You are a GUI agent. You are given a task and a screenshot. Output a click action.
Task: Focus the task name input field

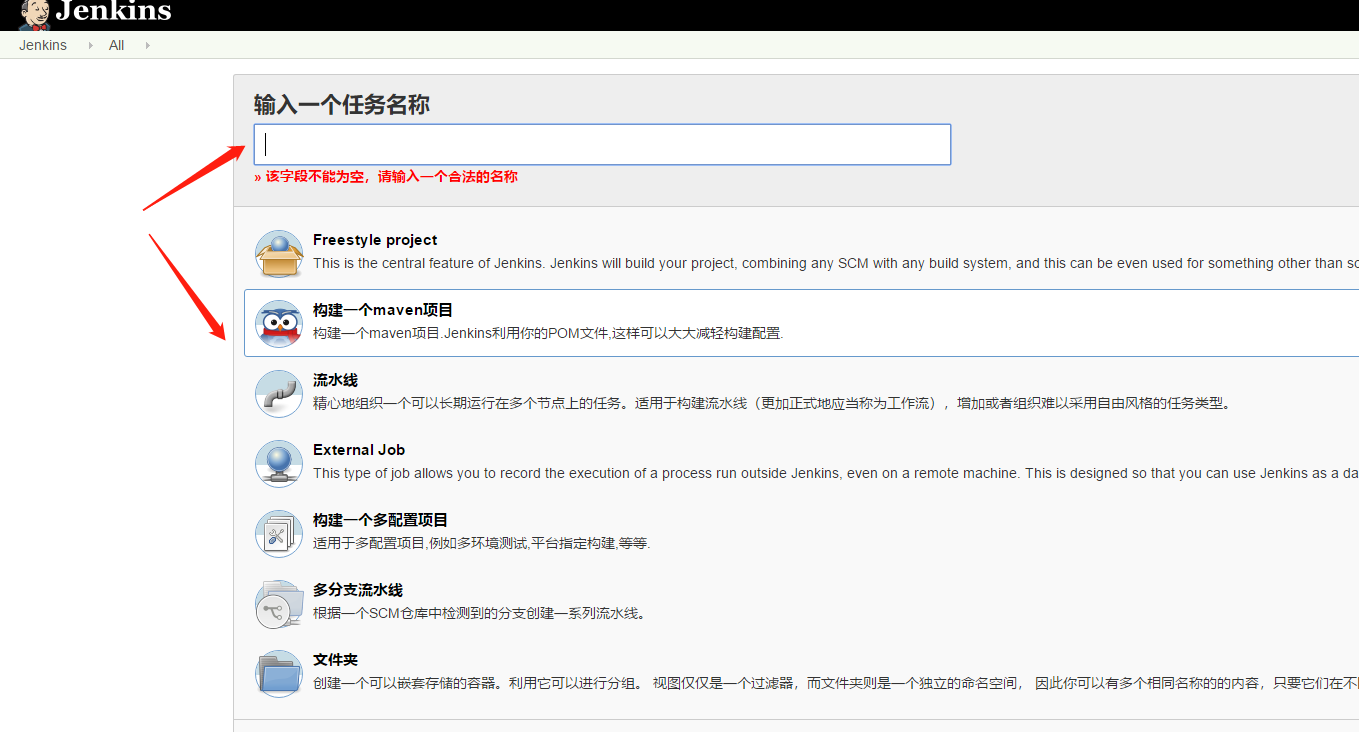pyautogui.click(x=602, y=144)
